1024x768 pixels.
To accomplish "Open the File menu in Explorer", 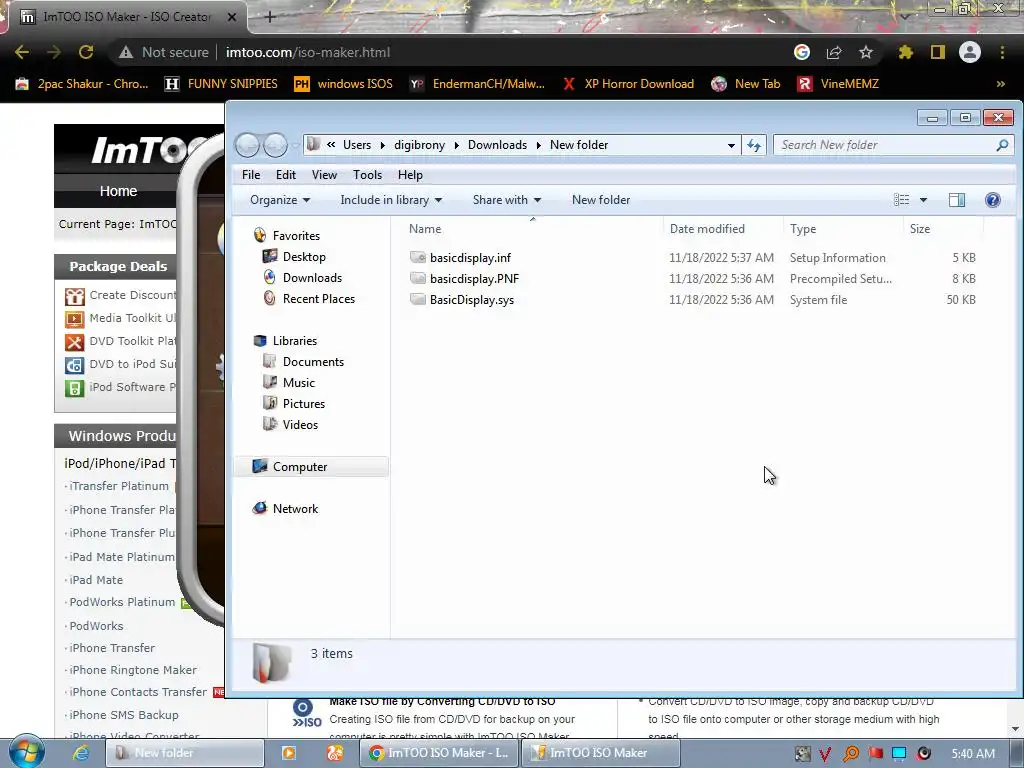I will tap(251, 175).
